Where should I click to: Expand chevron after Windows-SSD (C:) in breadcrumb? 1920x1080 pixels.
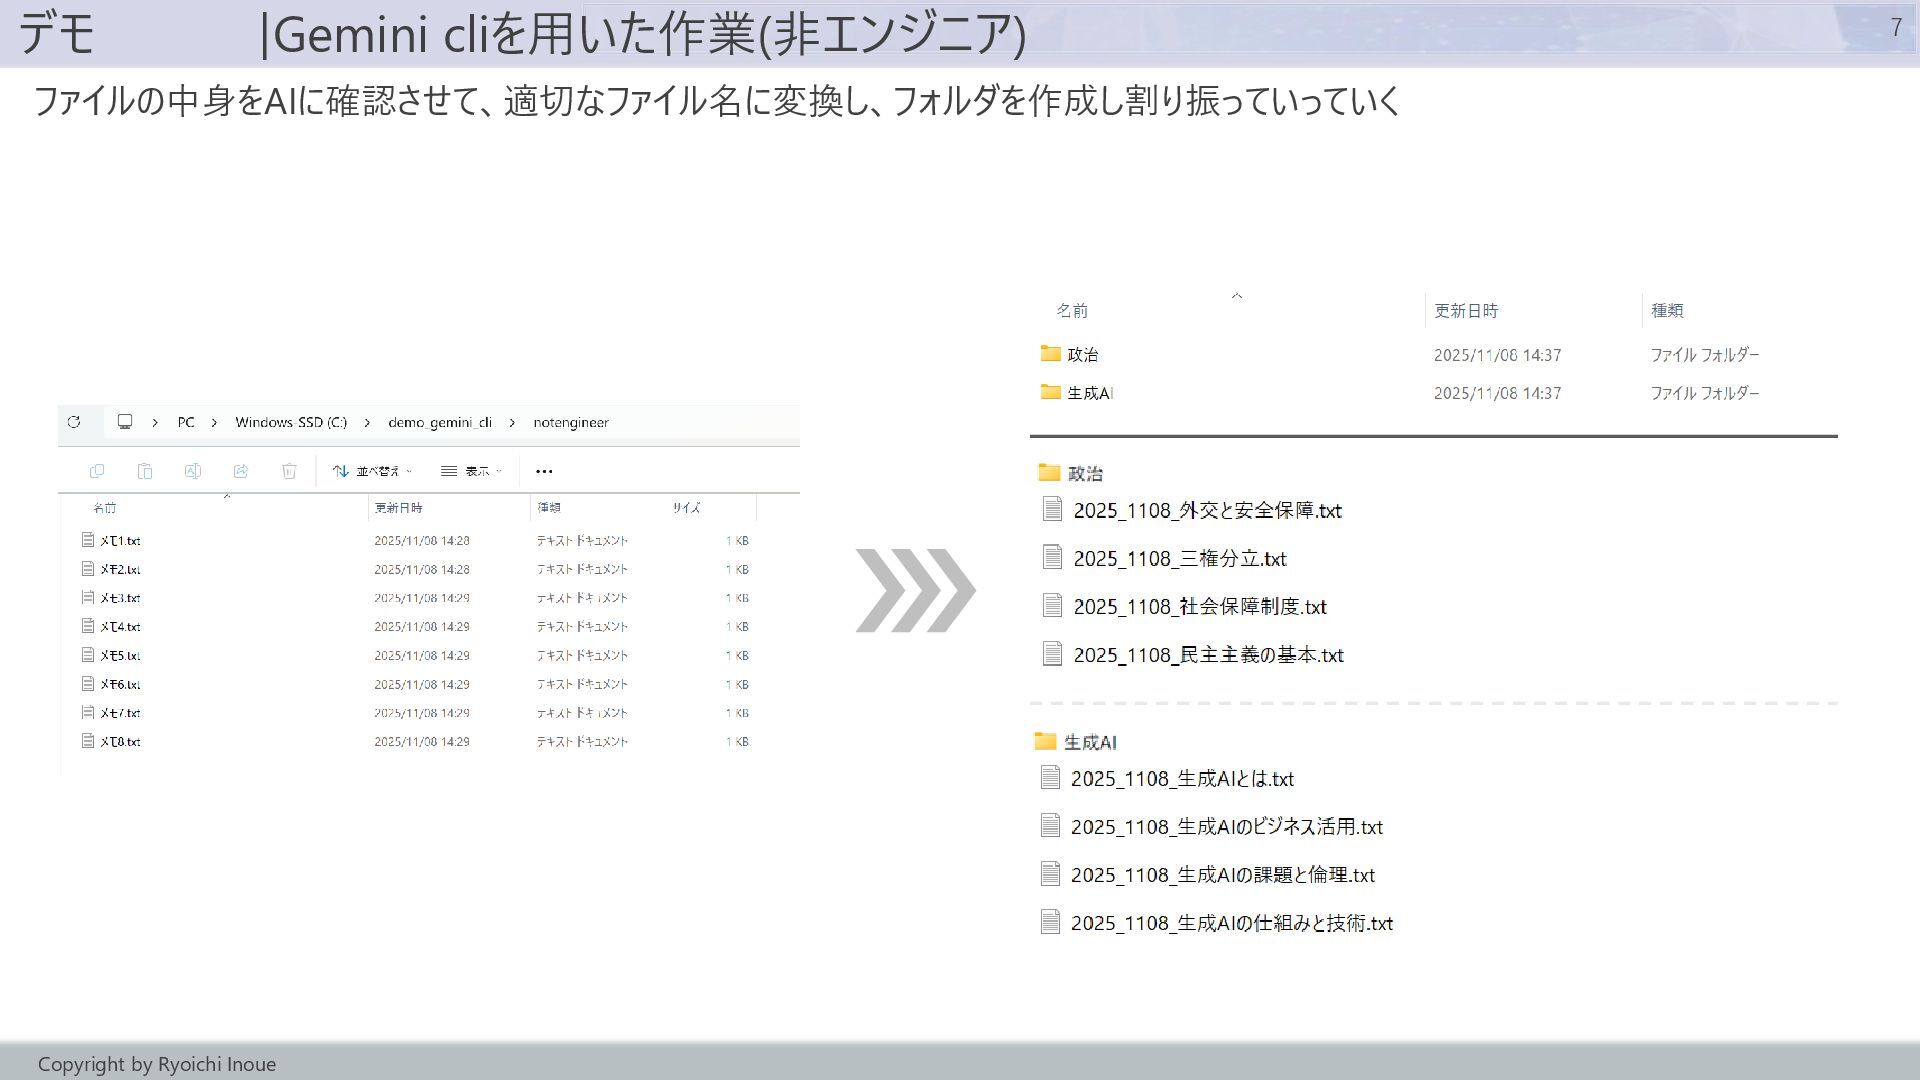pos(367,423)
